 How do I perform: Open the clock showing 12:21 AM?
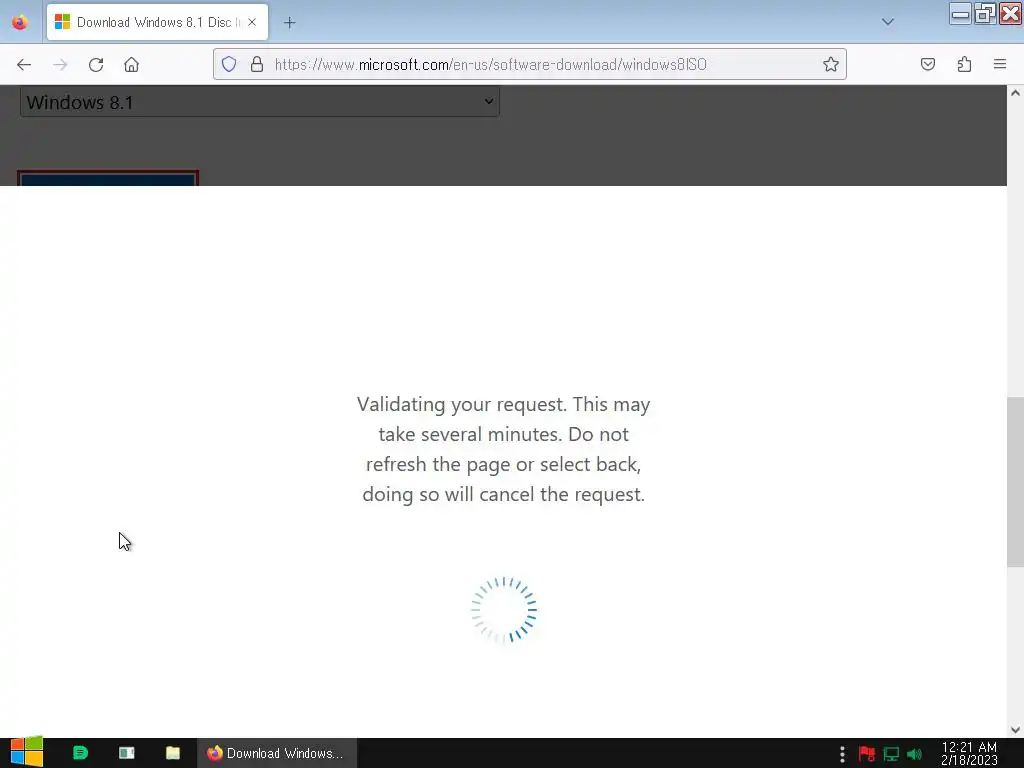pyautogui.click(x=969, y=754)
